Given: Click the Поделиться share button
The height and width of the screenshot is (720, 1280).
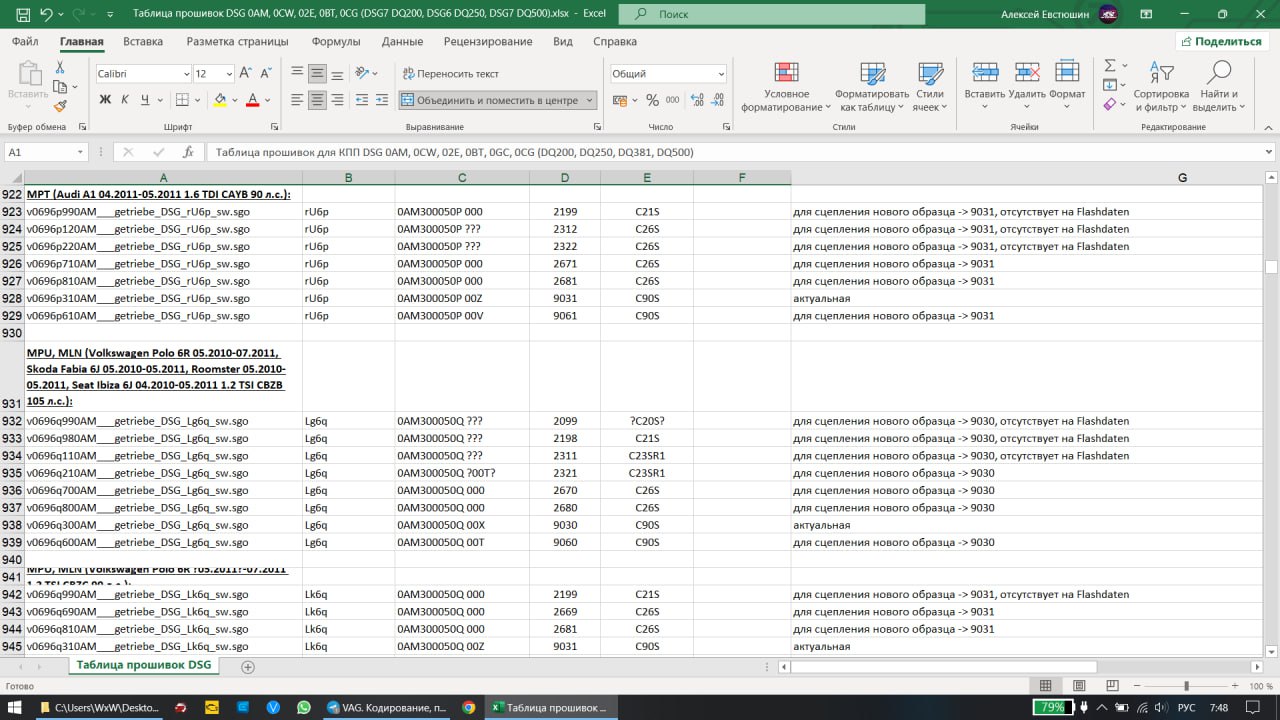Looking at the screenshot, I should point(1222,41).
